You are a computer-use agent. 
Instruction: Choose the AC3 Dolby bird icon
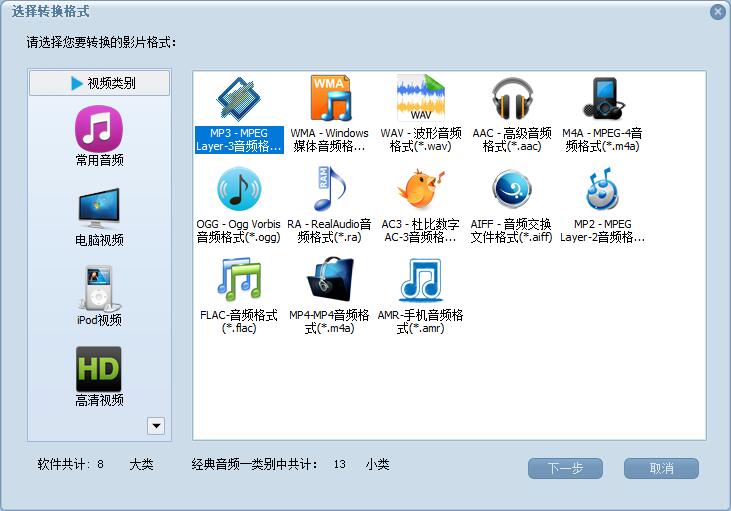coord(421,189)
